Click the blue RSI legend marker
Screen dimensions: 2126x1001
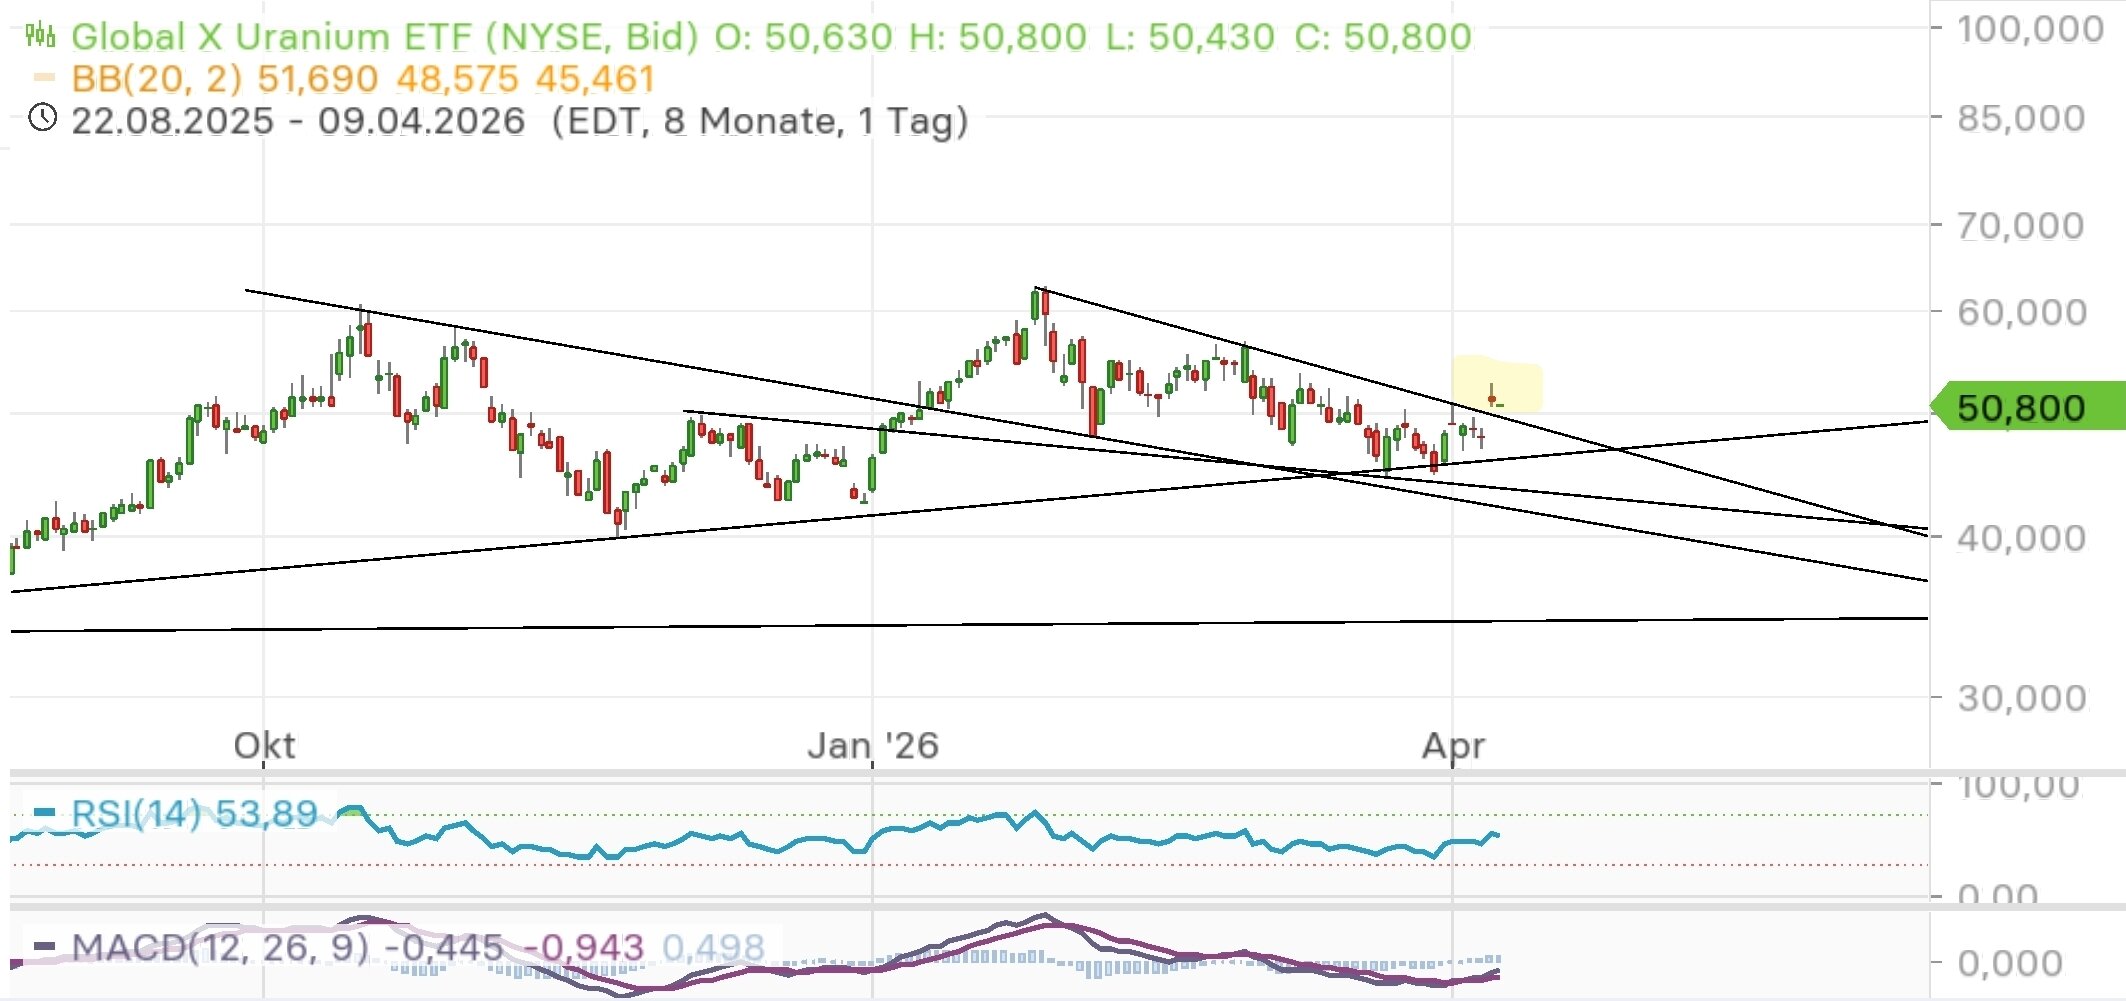(x=44, y=812)
